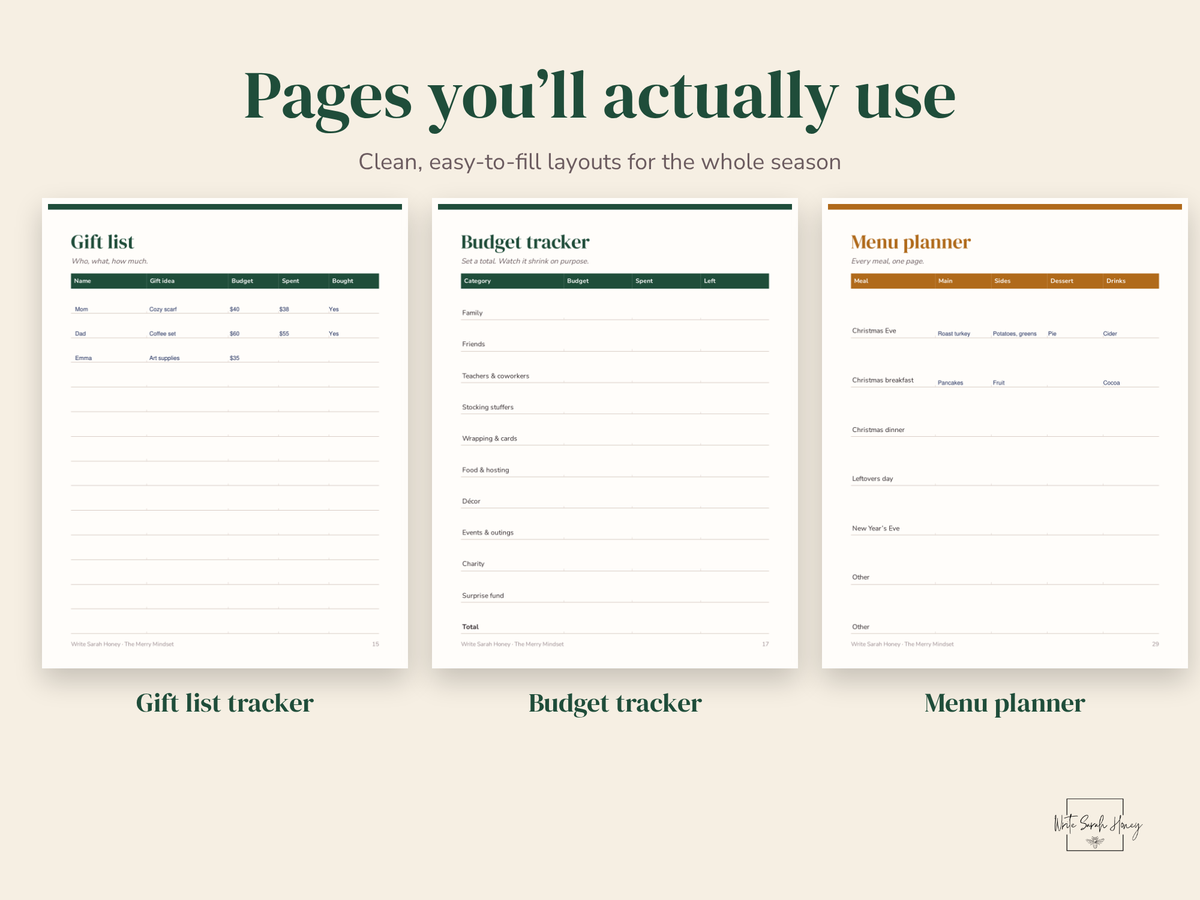1200x900 pixels.
Task: Select the "Pancakes" main entry
Action: (x=950, y=383)
